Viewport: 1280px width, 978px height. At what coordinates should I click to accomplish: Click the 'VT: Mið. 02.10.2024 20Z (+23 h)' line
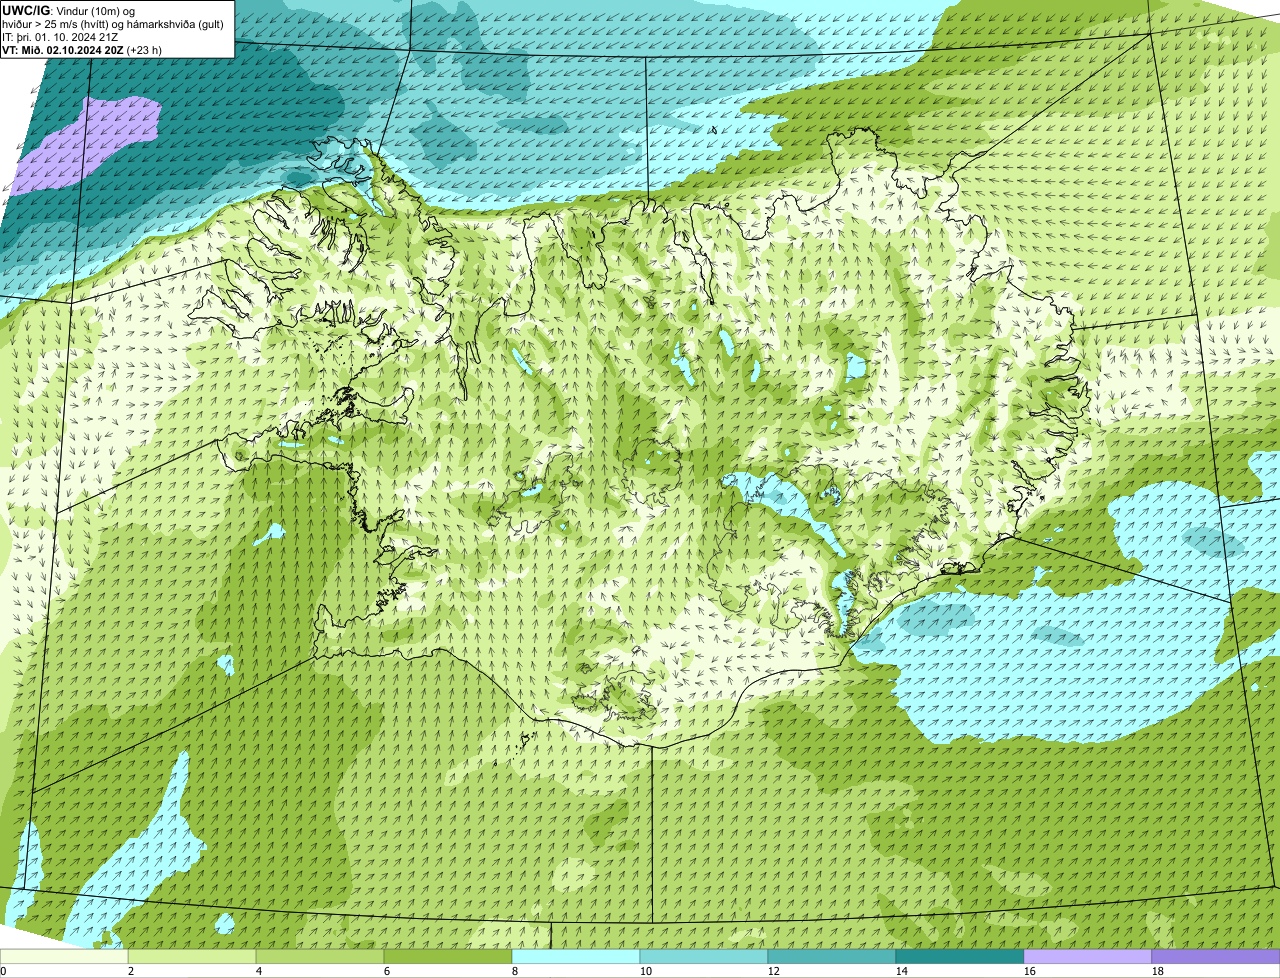82,50
